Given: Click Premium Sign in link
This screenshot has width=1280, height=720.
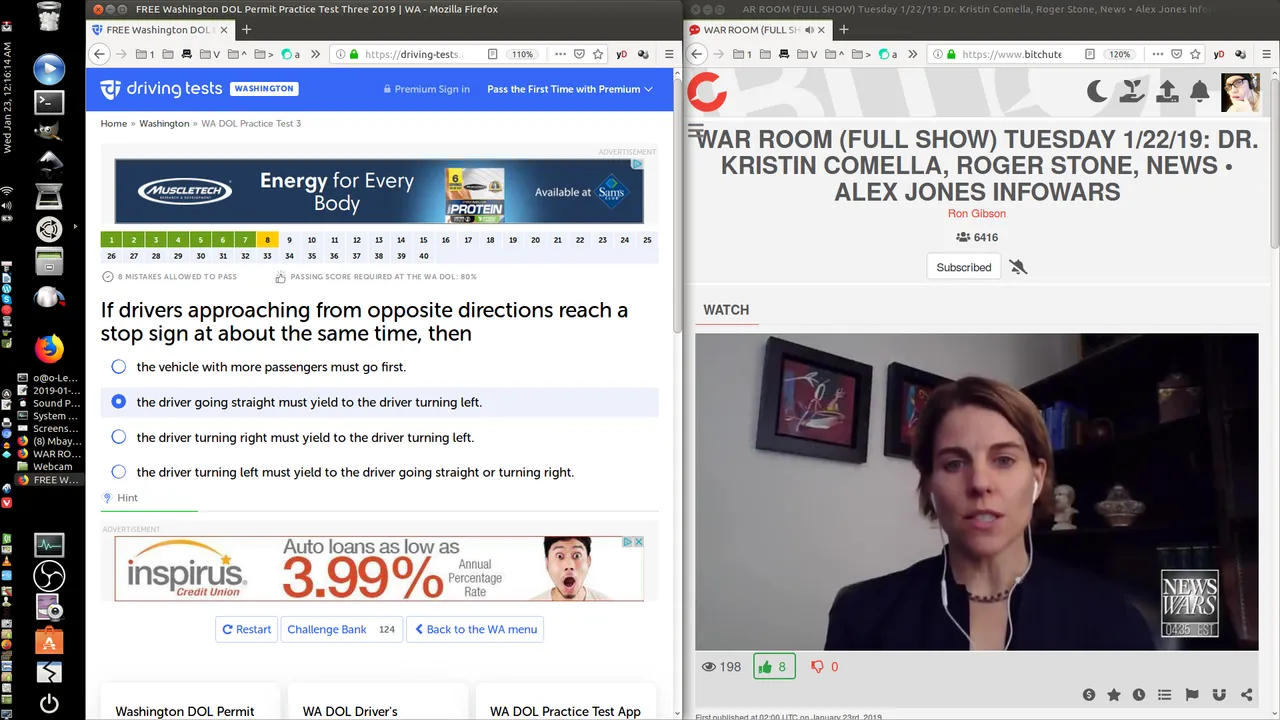Looking at the screenshot, I should (x=426, y=89).
